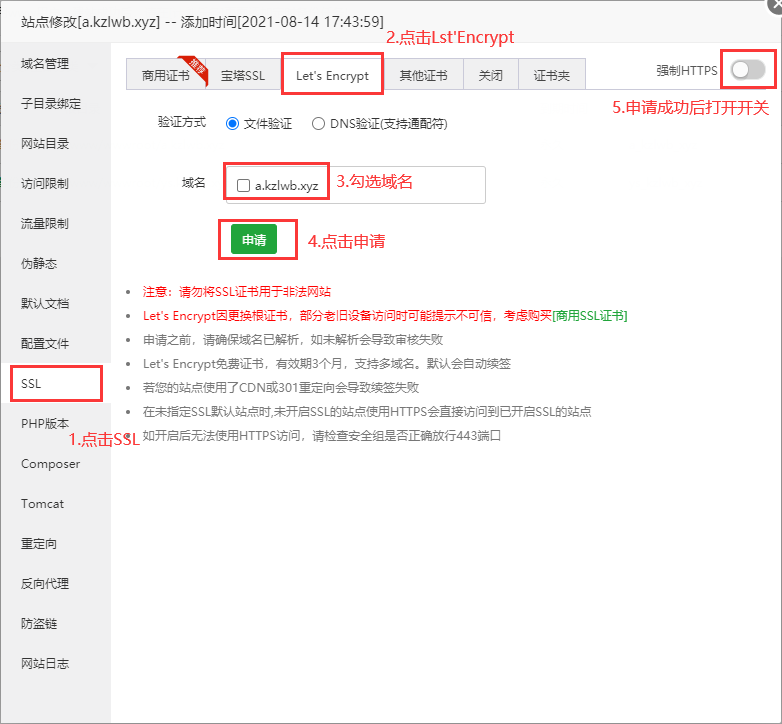Switch to the 商用证书 tab

[166, 75]
